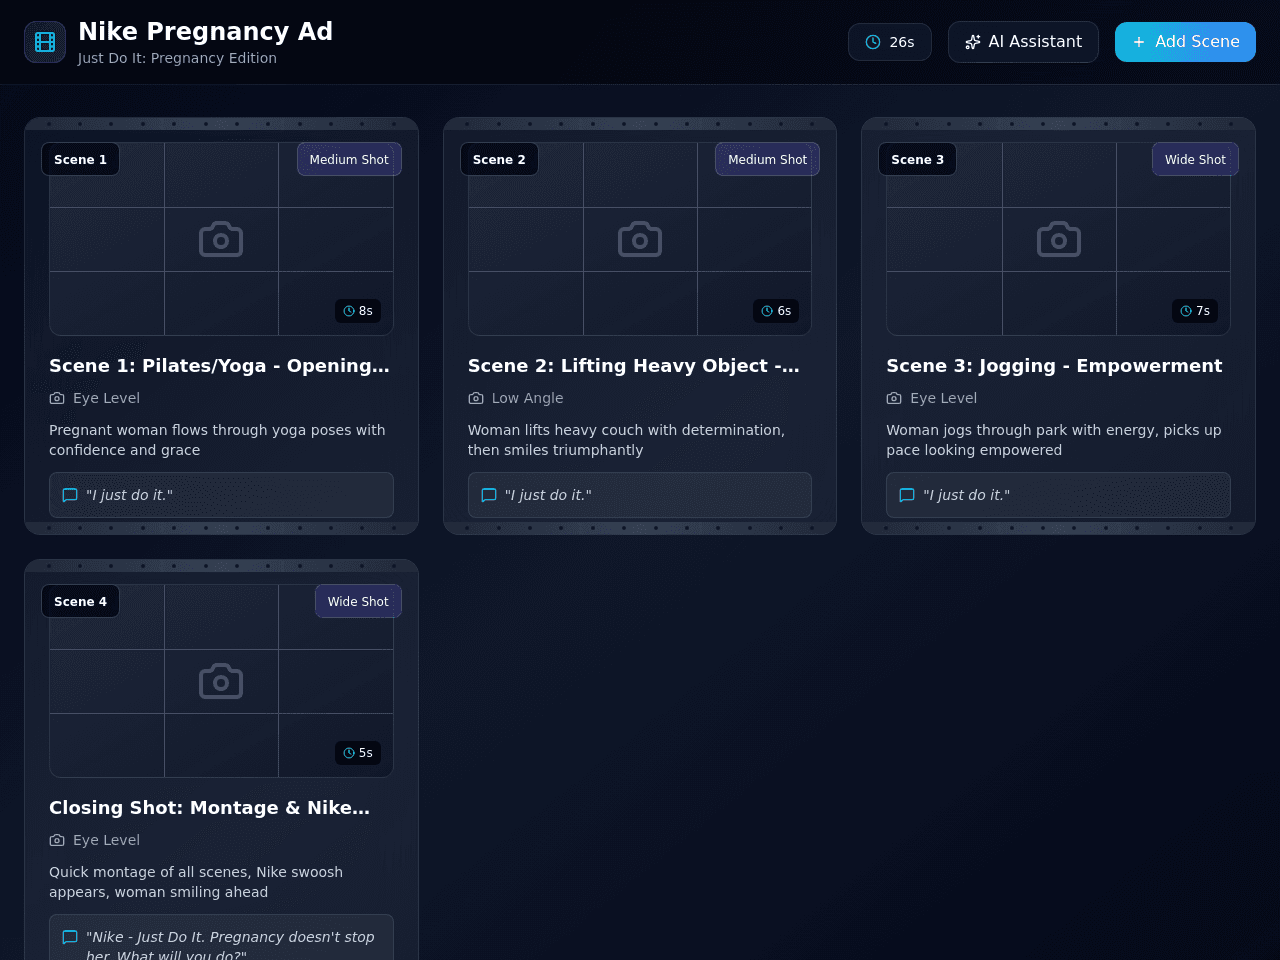Viewport: 1280px width, 960px height.
Task: Open the Scene 3 storyboard frame thumbnail
Action: pyautogui.click(x=1058, y=239)
